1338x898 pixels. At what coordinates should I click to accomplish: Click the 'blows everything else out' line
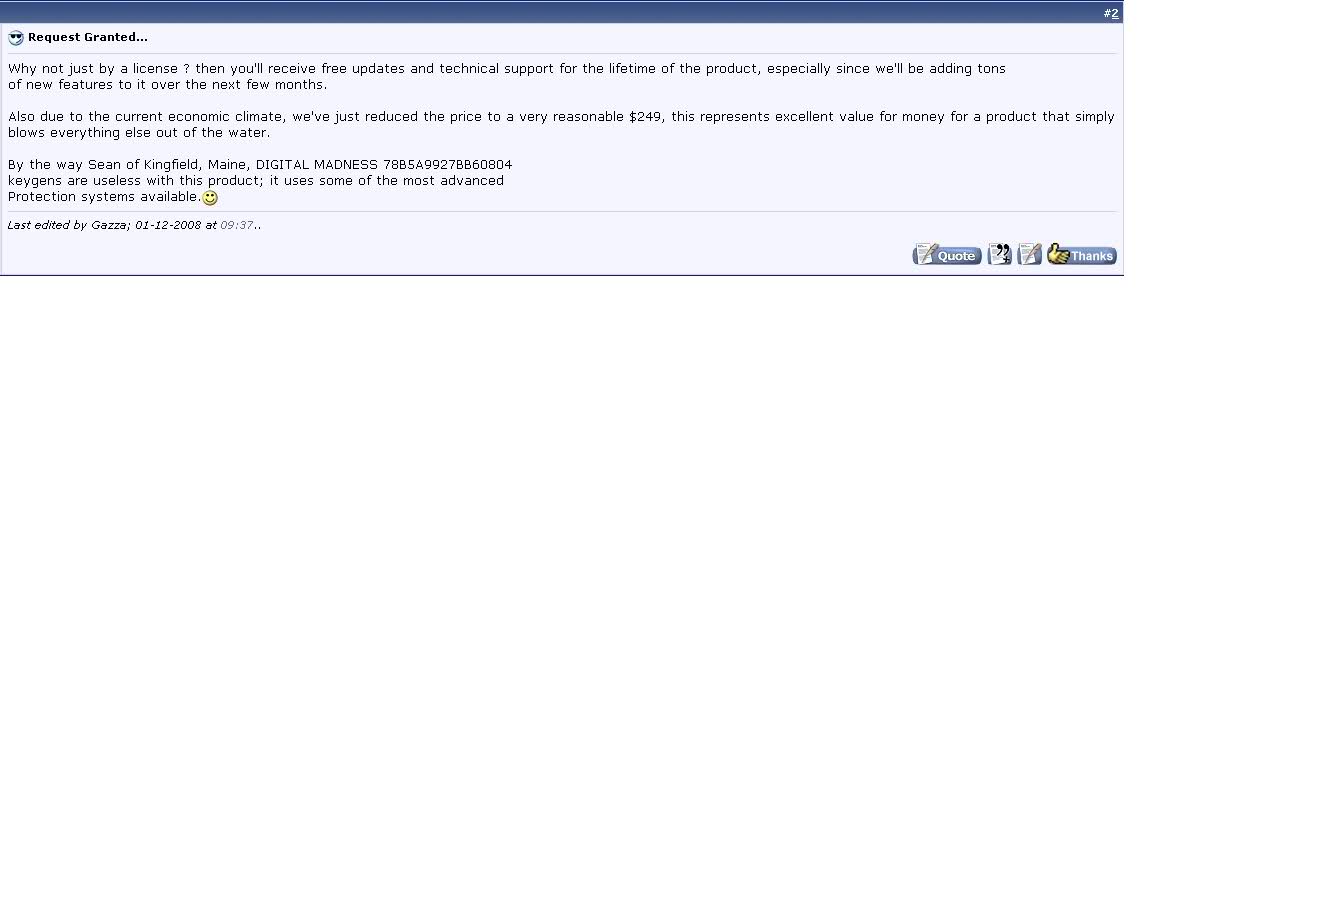pyautogui.click(x=139, y=133)
